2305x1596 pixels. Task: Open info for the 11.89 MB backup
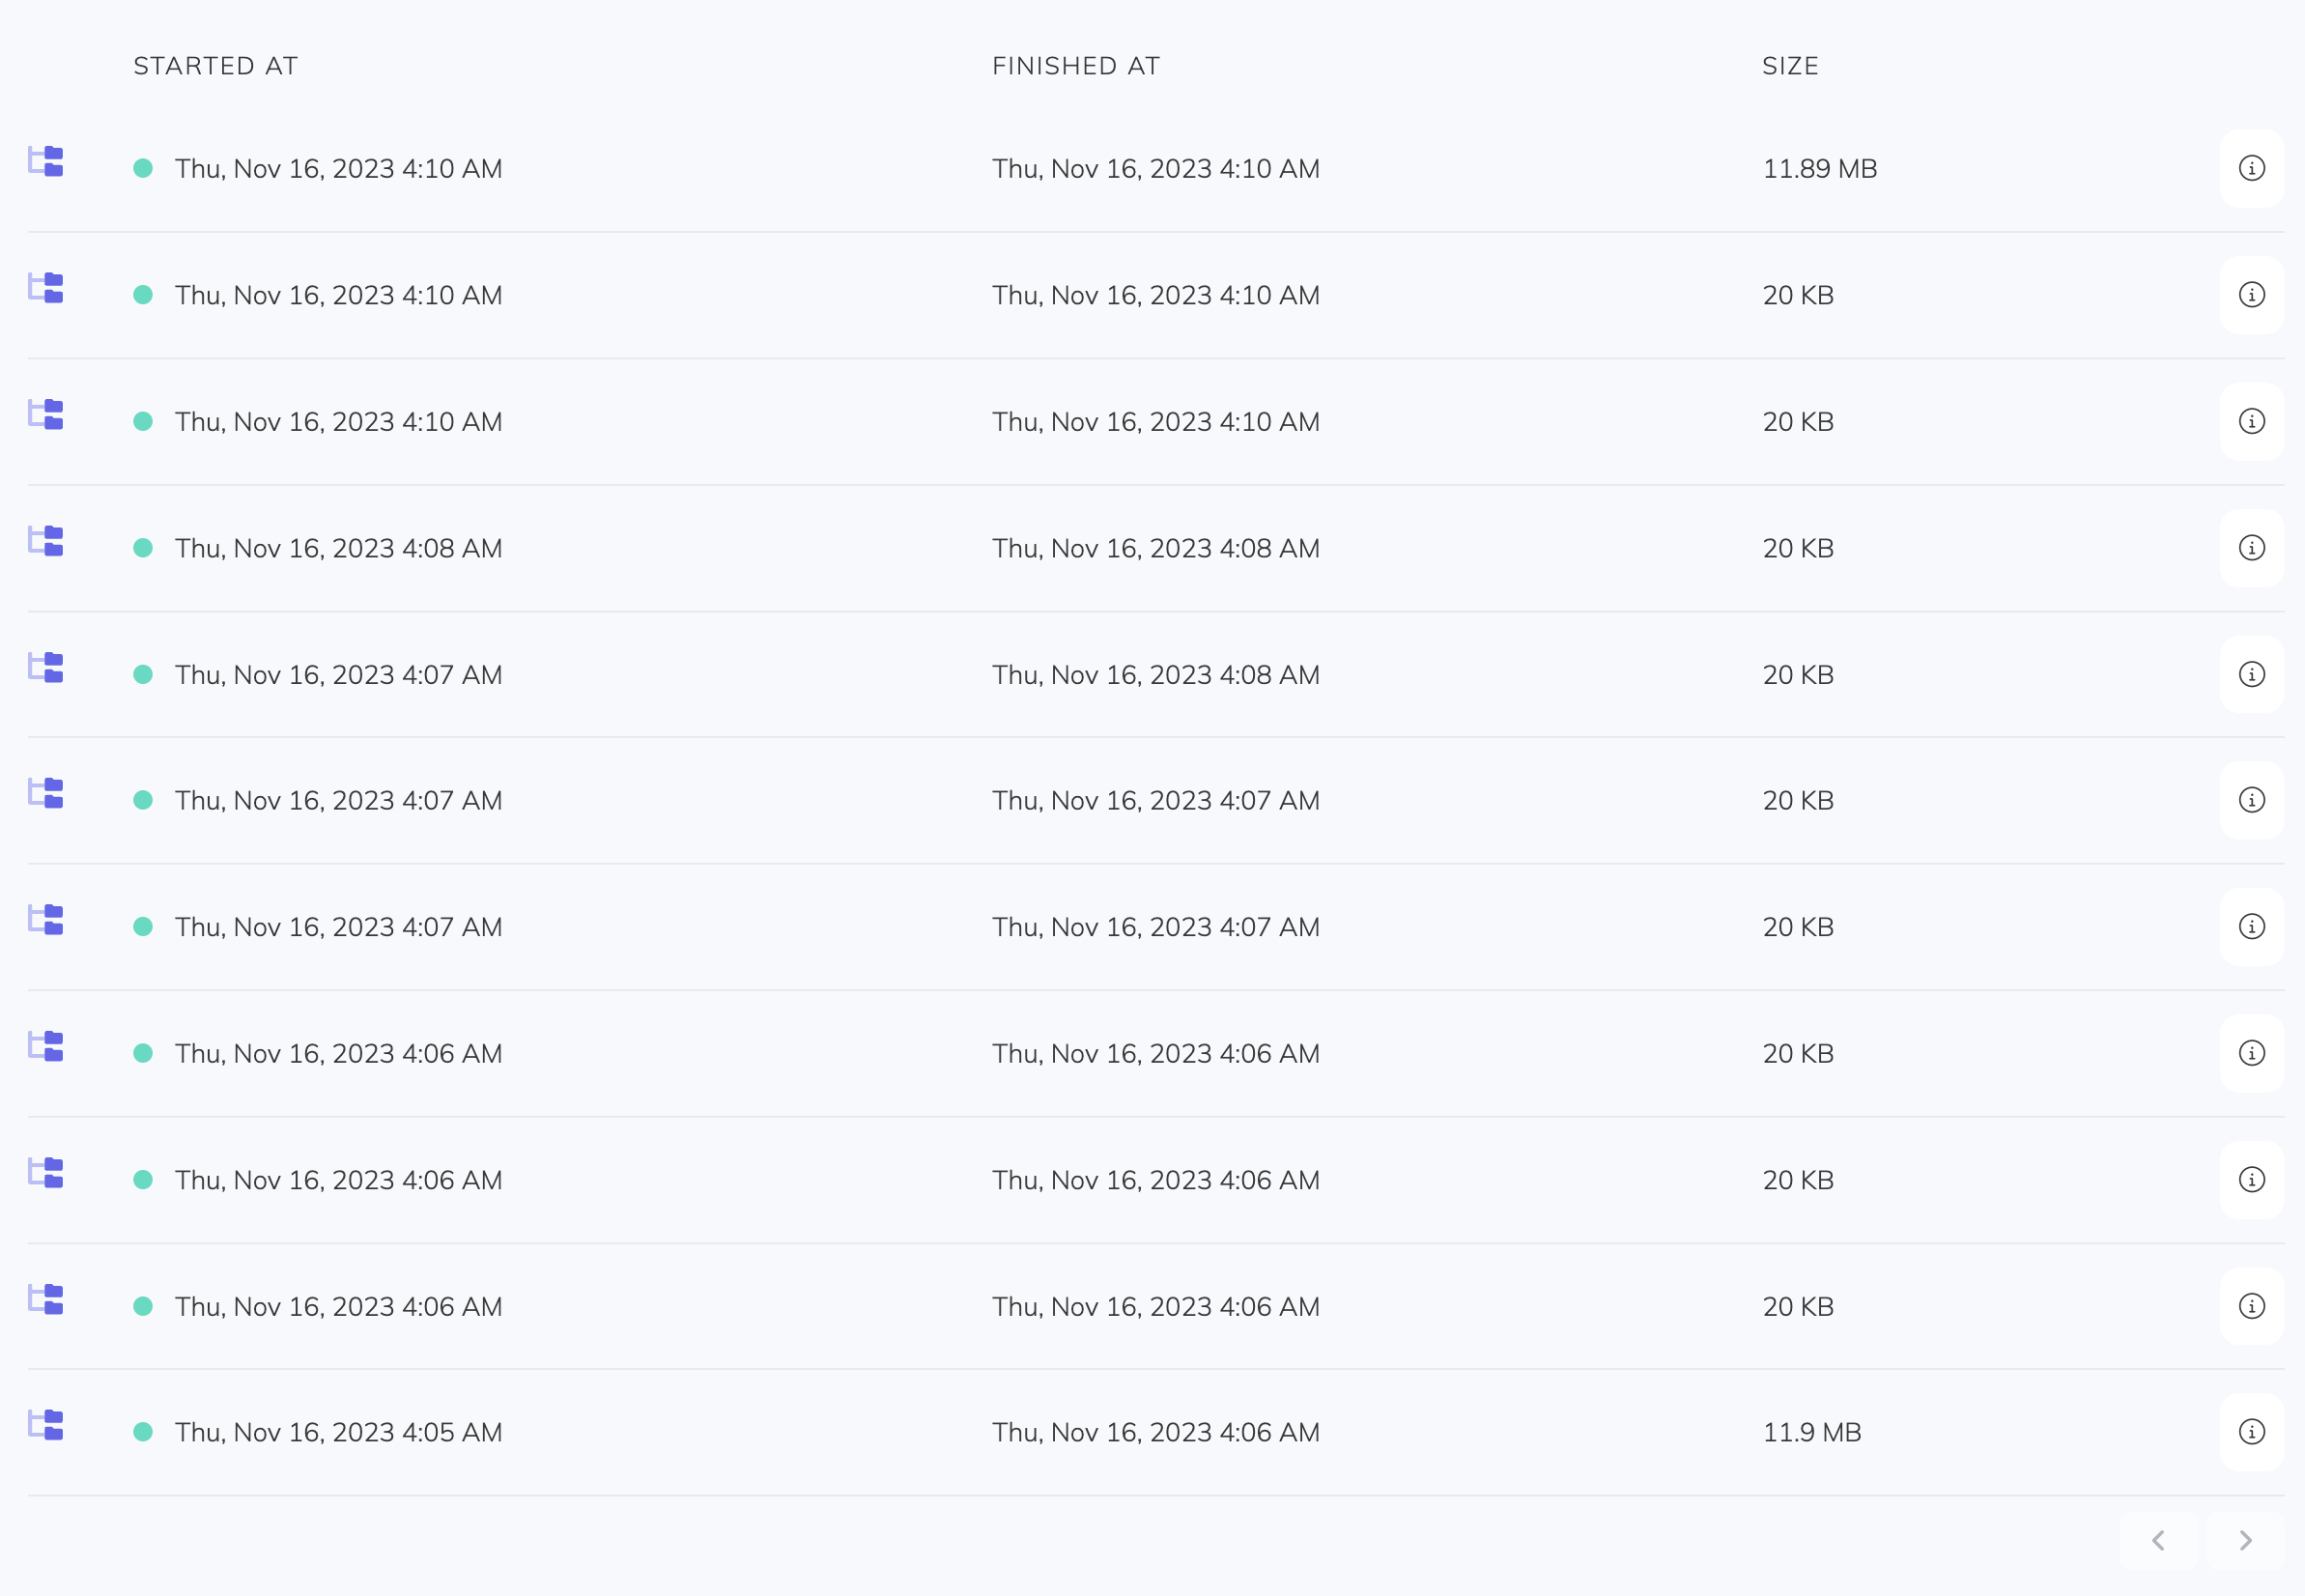click(x=2251, y=168)
